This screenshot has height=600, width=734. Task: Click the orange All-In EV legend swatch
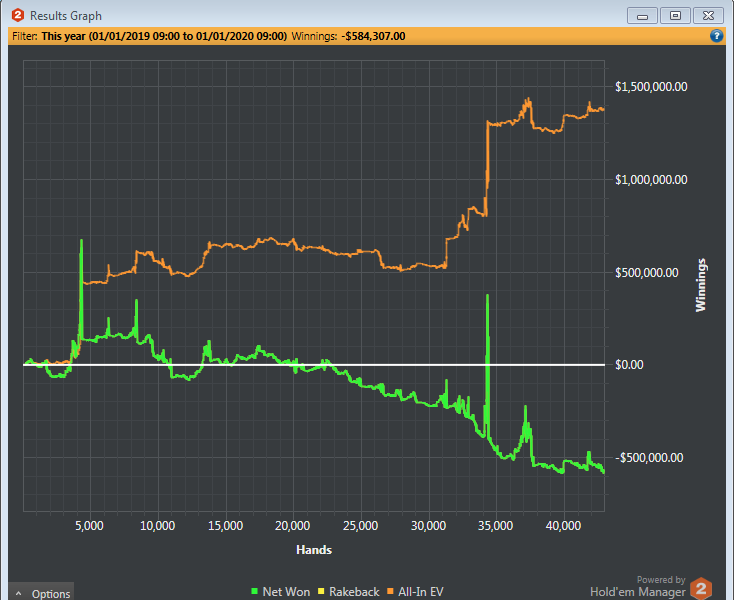click(390, 591)
